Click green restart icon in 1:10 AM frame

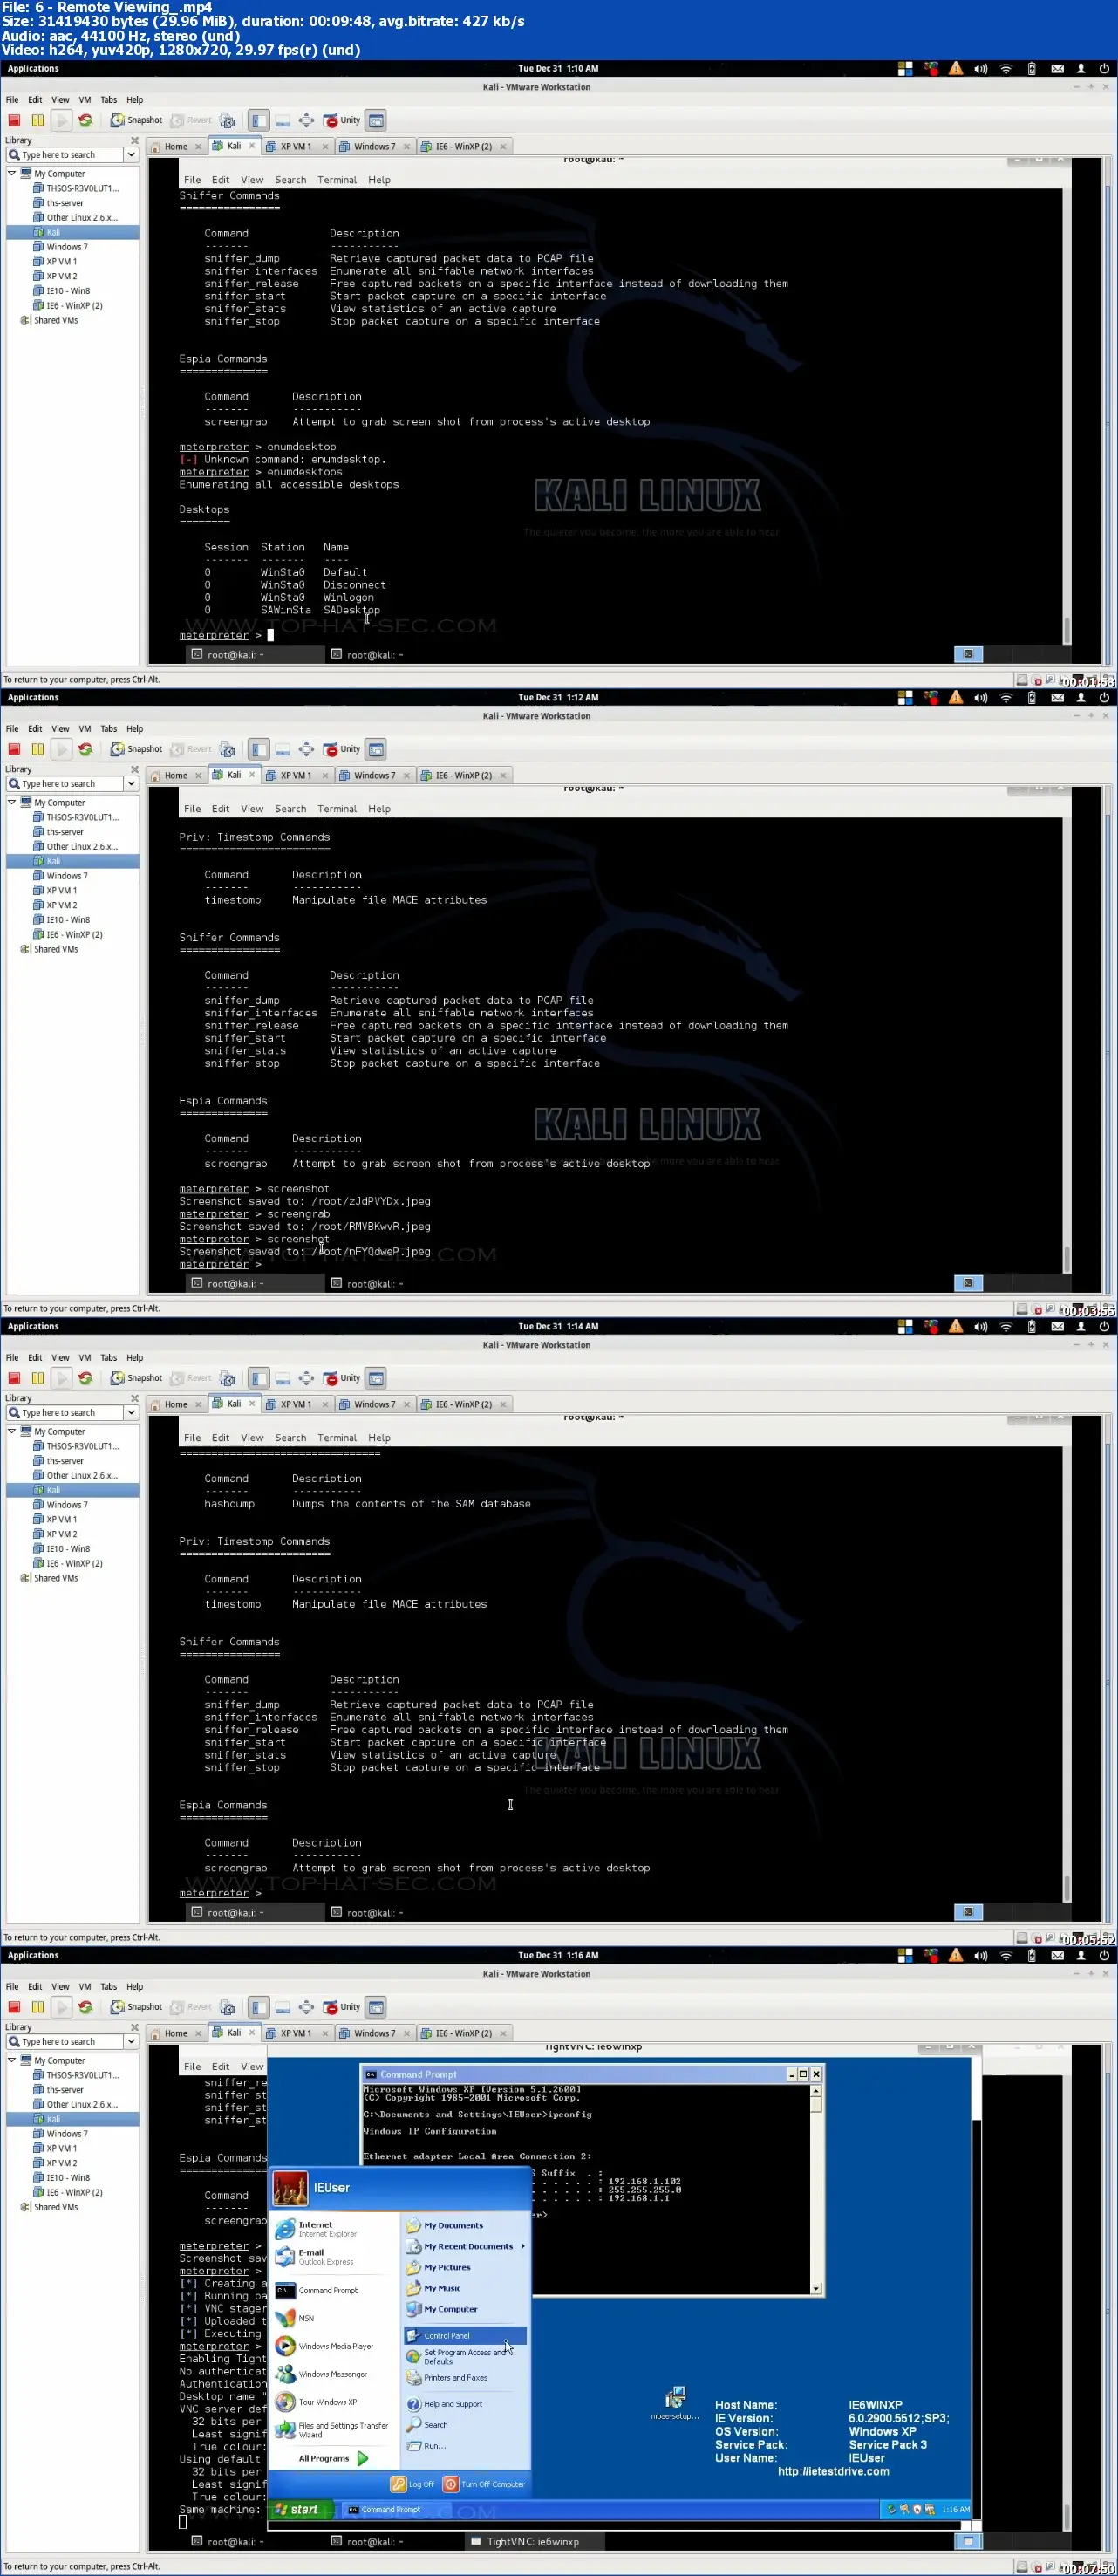point(85,120)
